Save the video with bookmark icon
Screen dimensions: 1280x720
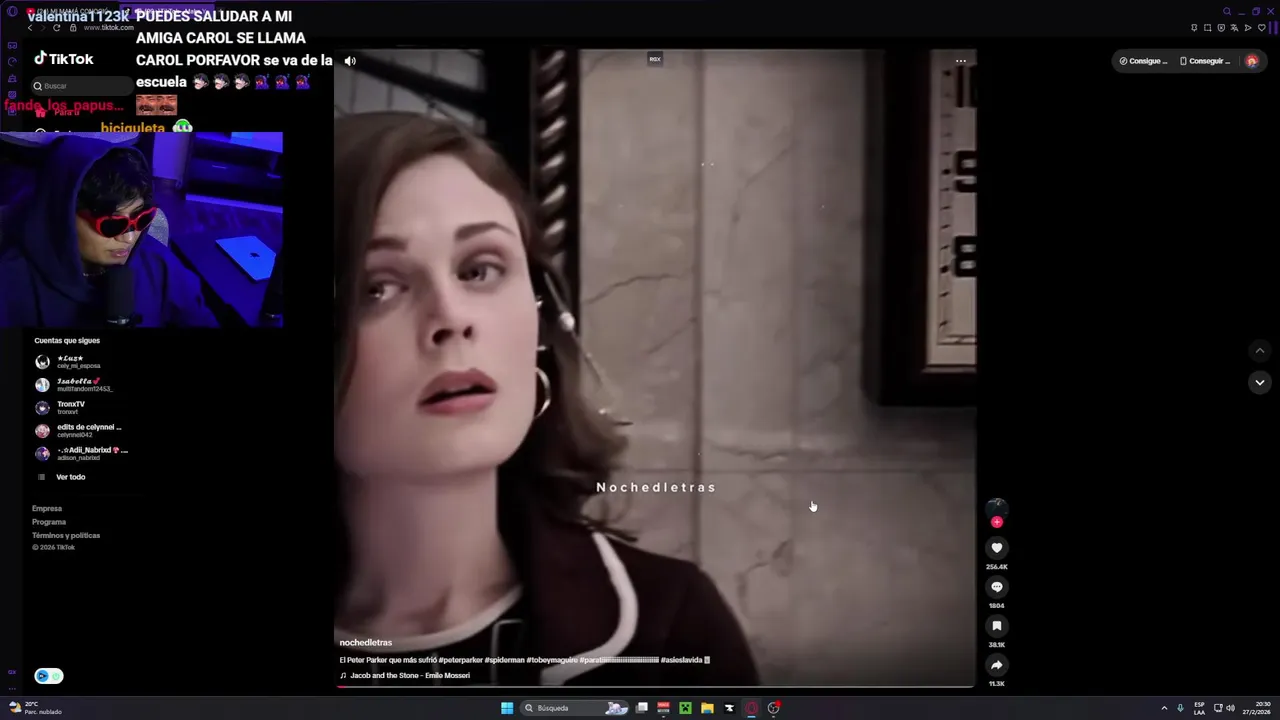[x=996, y=626]
